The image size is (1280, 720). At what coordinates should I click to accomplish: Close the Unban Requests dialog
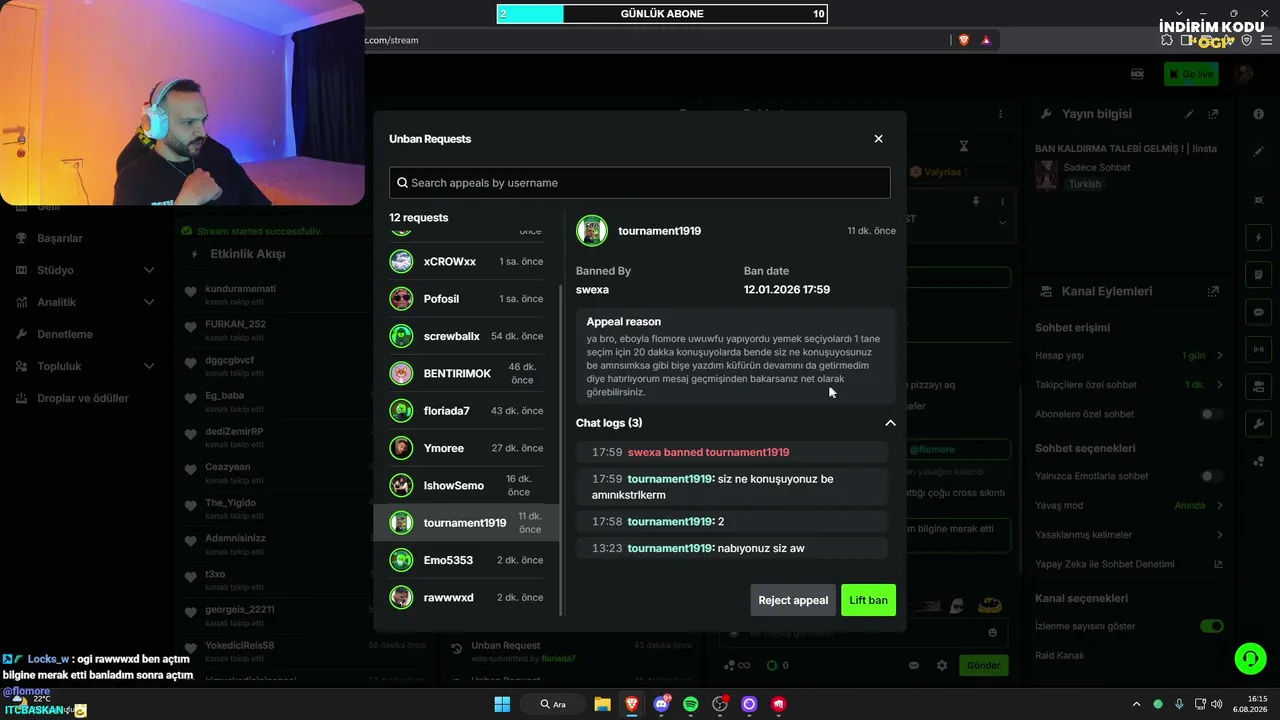point(878,139)
